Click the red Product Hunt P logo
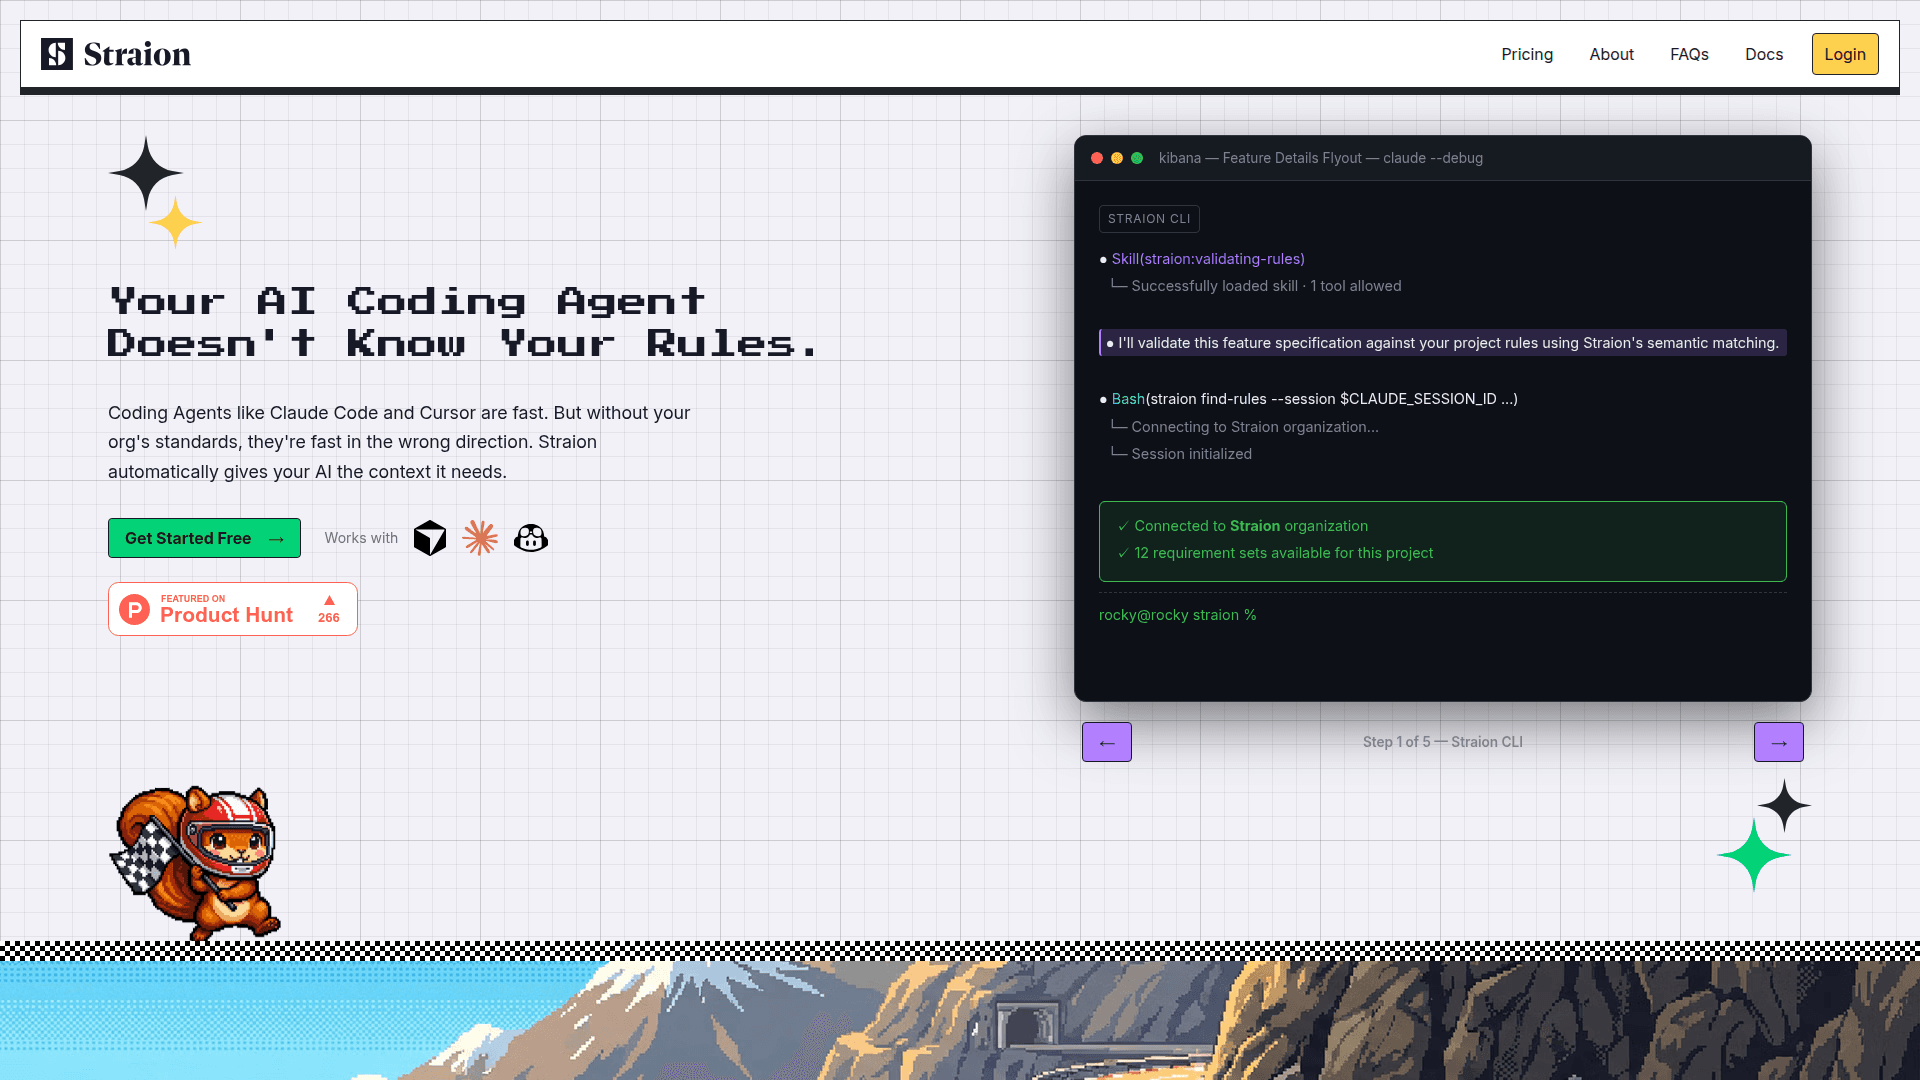This screenshot has width=1920, height=1080. click(x=134, y=609)
